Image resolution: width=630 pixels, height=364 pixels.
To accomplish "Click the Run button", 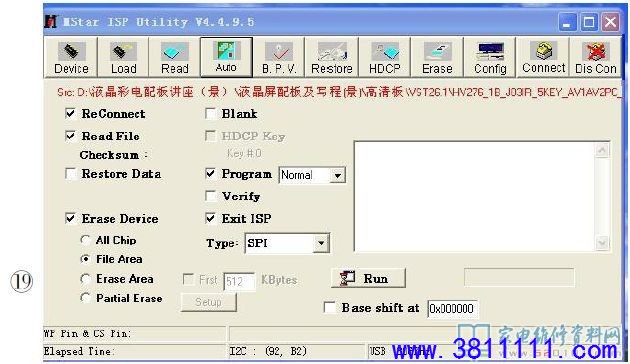I will point(368,278).
